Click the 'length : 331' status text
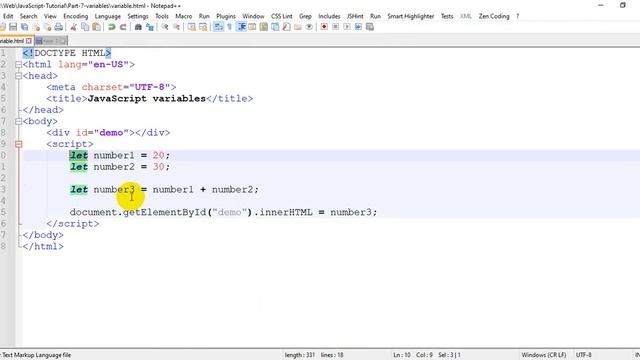Viewport: 640px width, 360px height. tap(300, 355)
